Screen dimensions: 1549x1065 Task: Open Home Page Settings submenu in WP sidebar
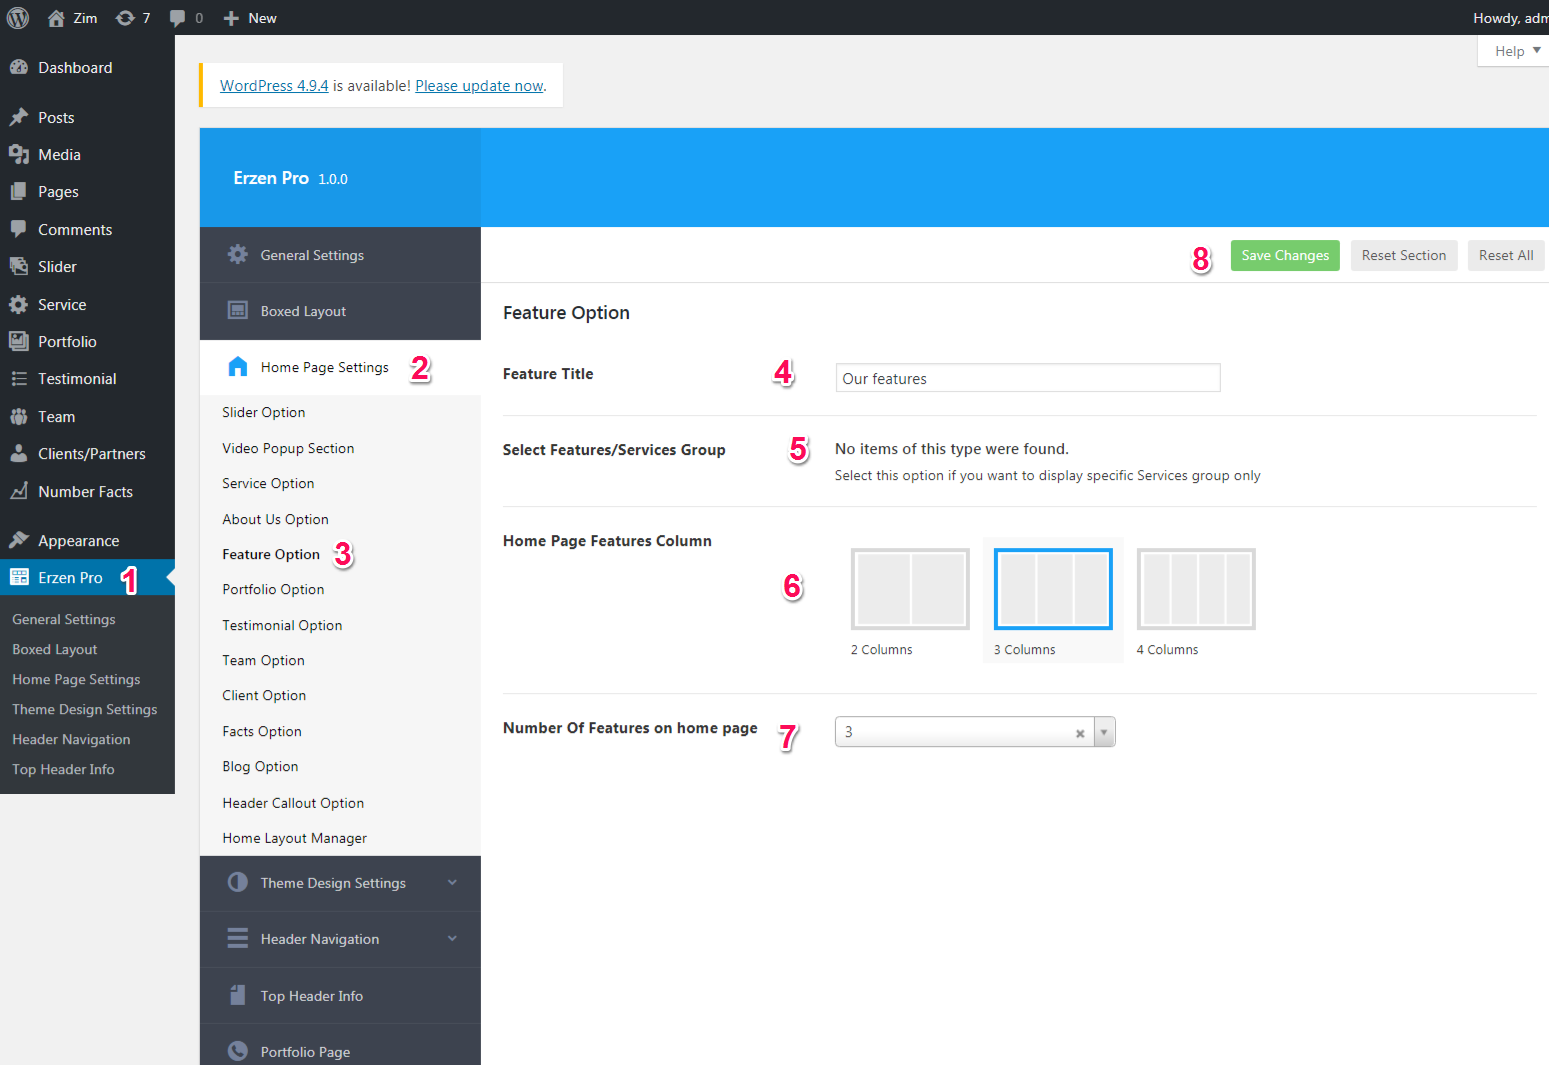click(x=76, y=679)
